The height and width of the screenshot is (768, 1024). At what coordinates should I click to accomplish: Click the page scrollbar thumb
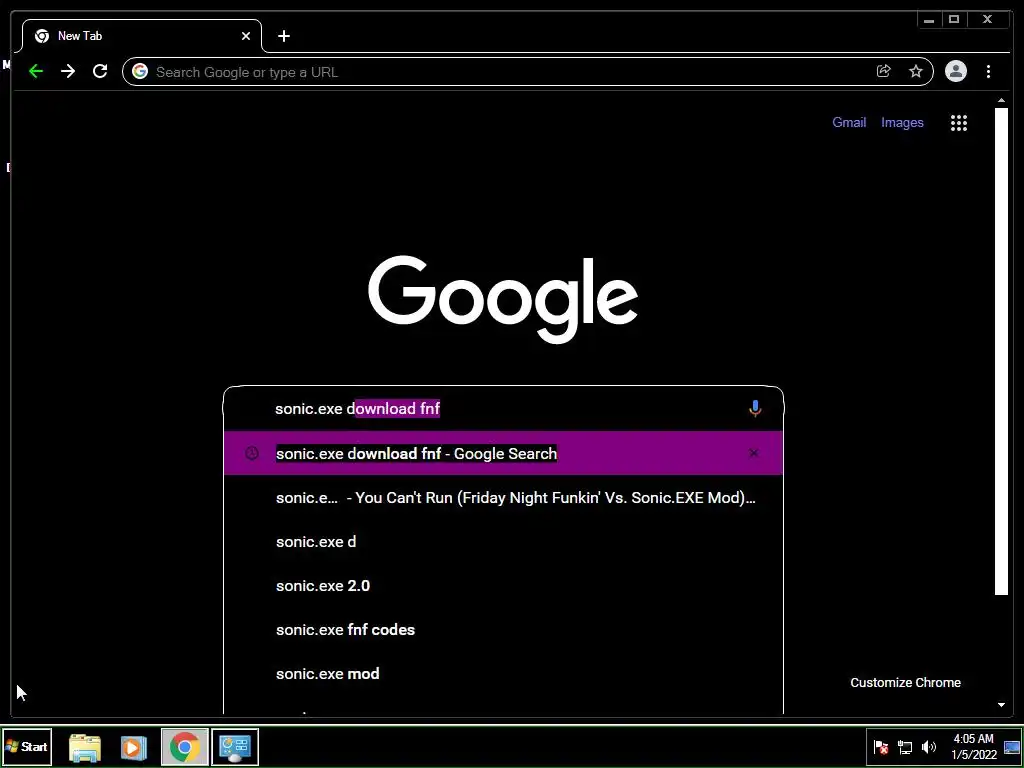pos(1001,351)
